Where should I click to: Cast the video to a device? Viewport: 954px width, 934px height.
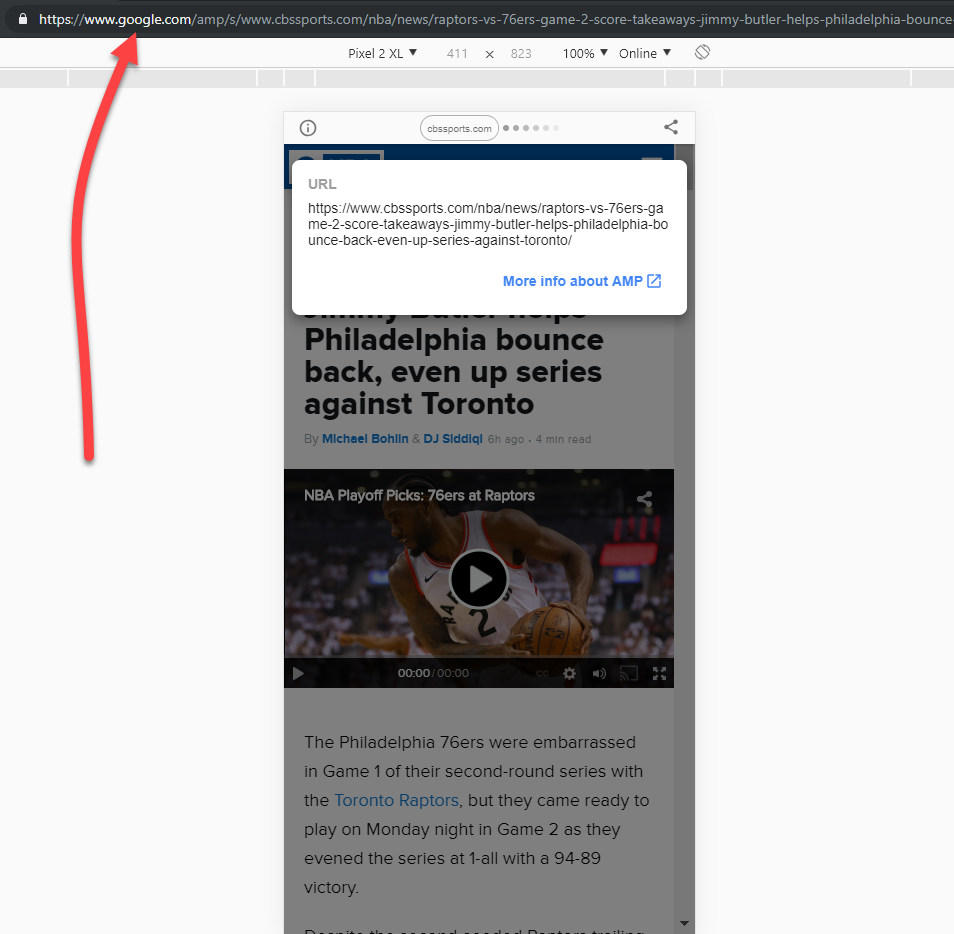[x=628, y=673]
